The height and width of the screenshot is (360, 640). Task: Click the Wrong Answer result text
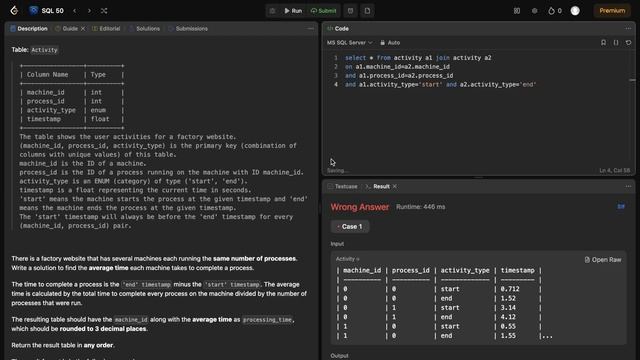coord(360,207)
